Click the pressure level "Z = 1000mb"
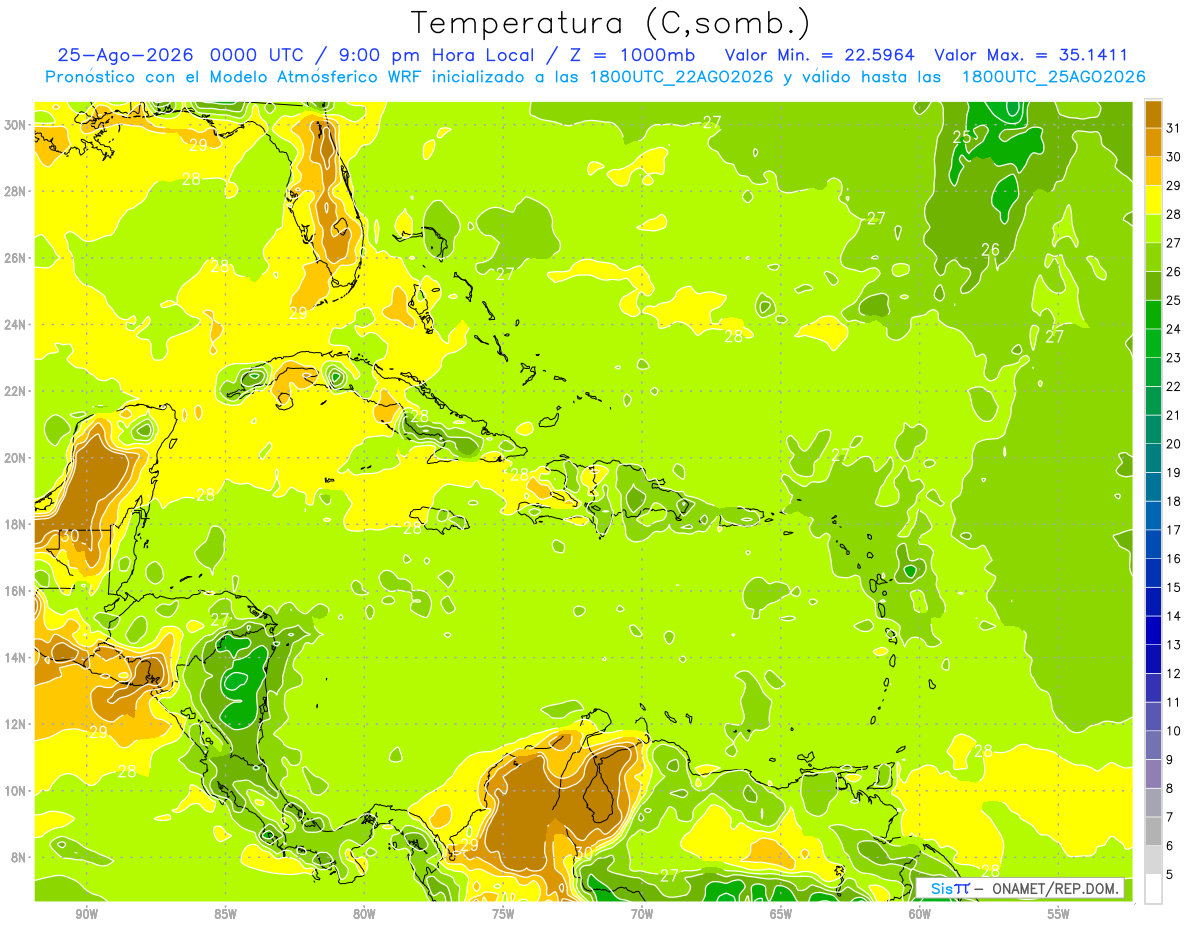1200x927 pixels. [x=632, y=55]
